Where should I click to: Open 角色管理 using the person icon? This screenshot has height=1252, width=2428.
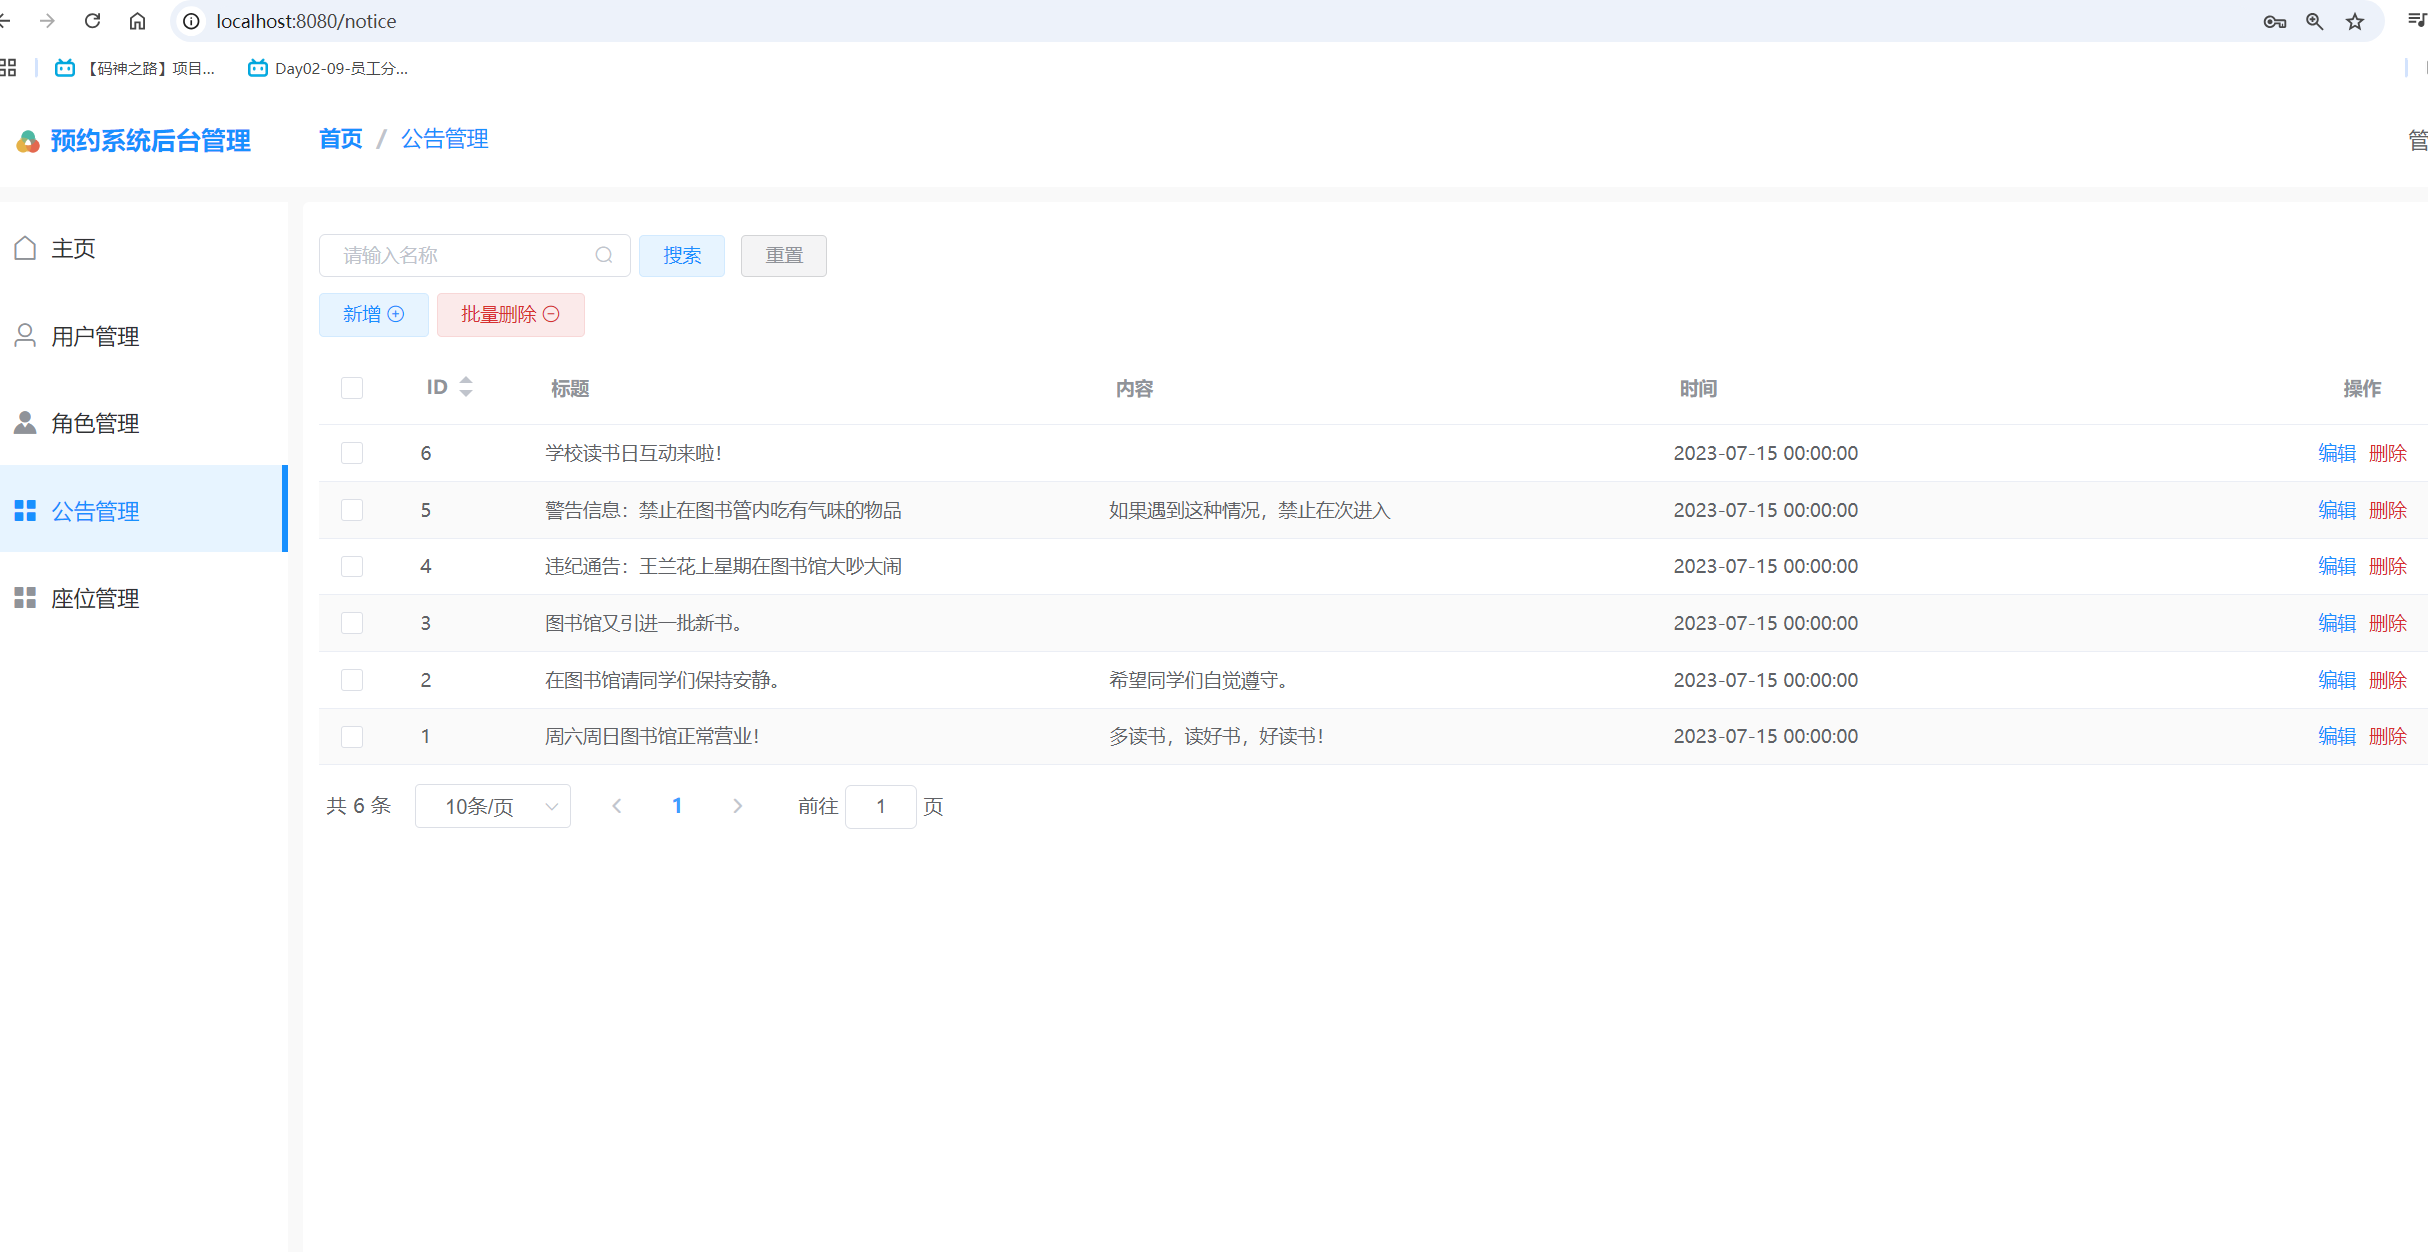coord(26,422)
